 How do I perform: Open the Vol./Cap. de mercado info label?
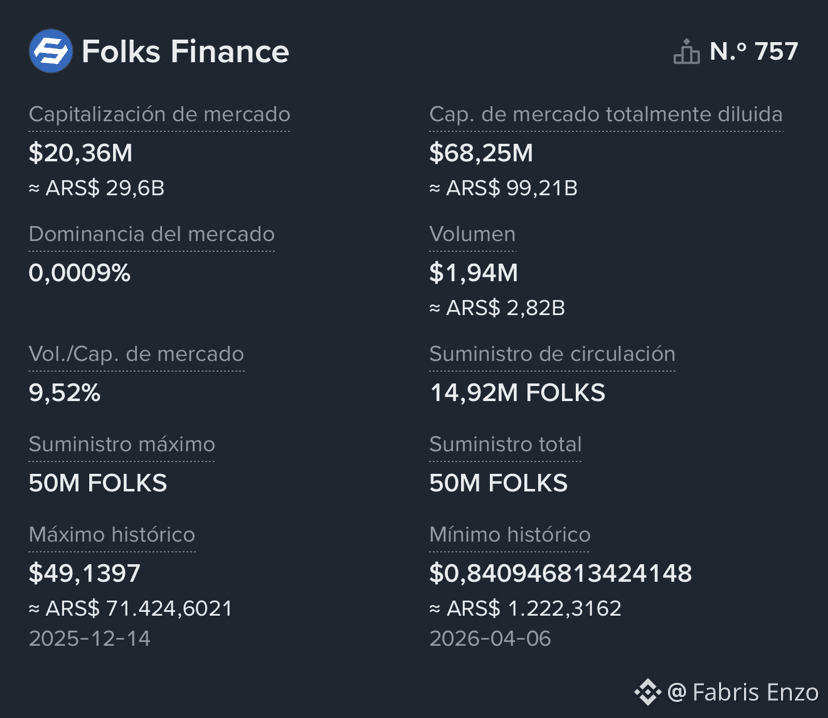click(136, 354)
